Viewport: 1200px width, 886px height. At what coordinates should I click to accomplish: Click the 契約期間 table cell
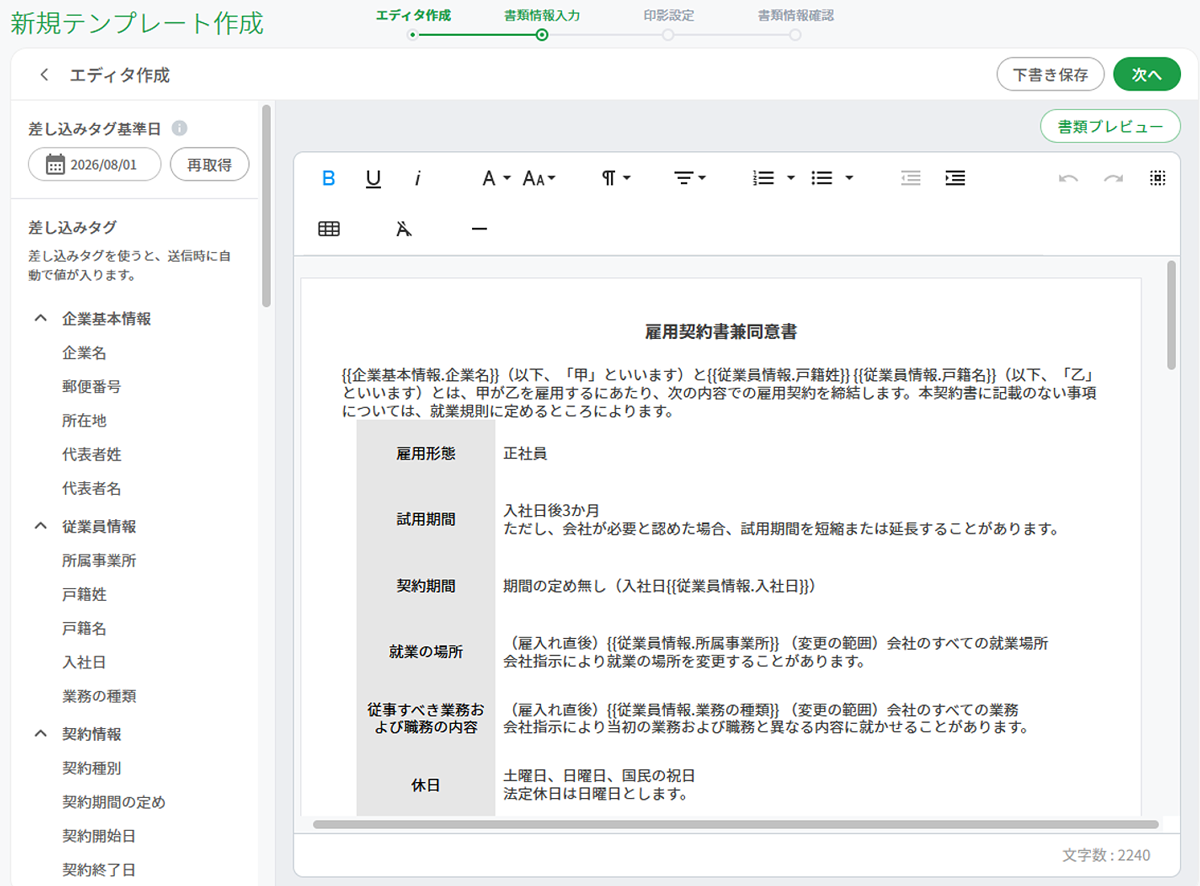click(x=426, y=586)
